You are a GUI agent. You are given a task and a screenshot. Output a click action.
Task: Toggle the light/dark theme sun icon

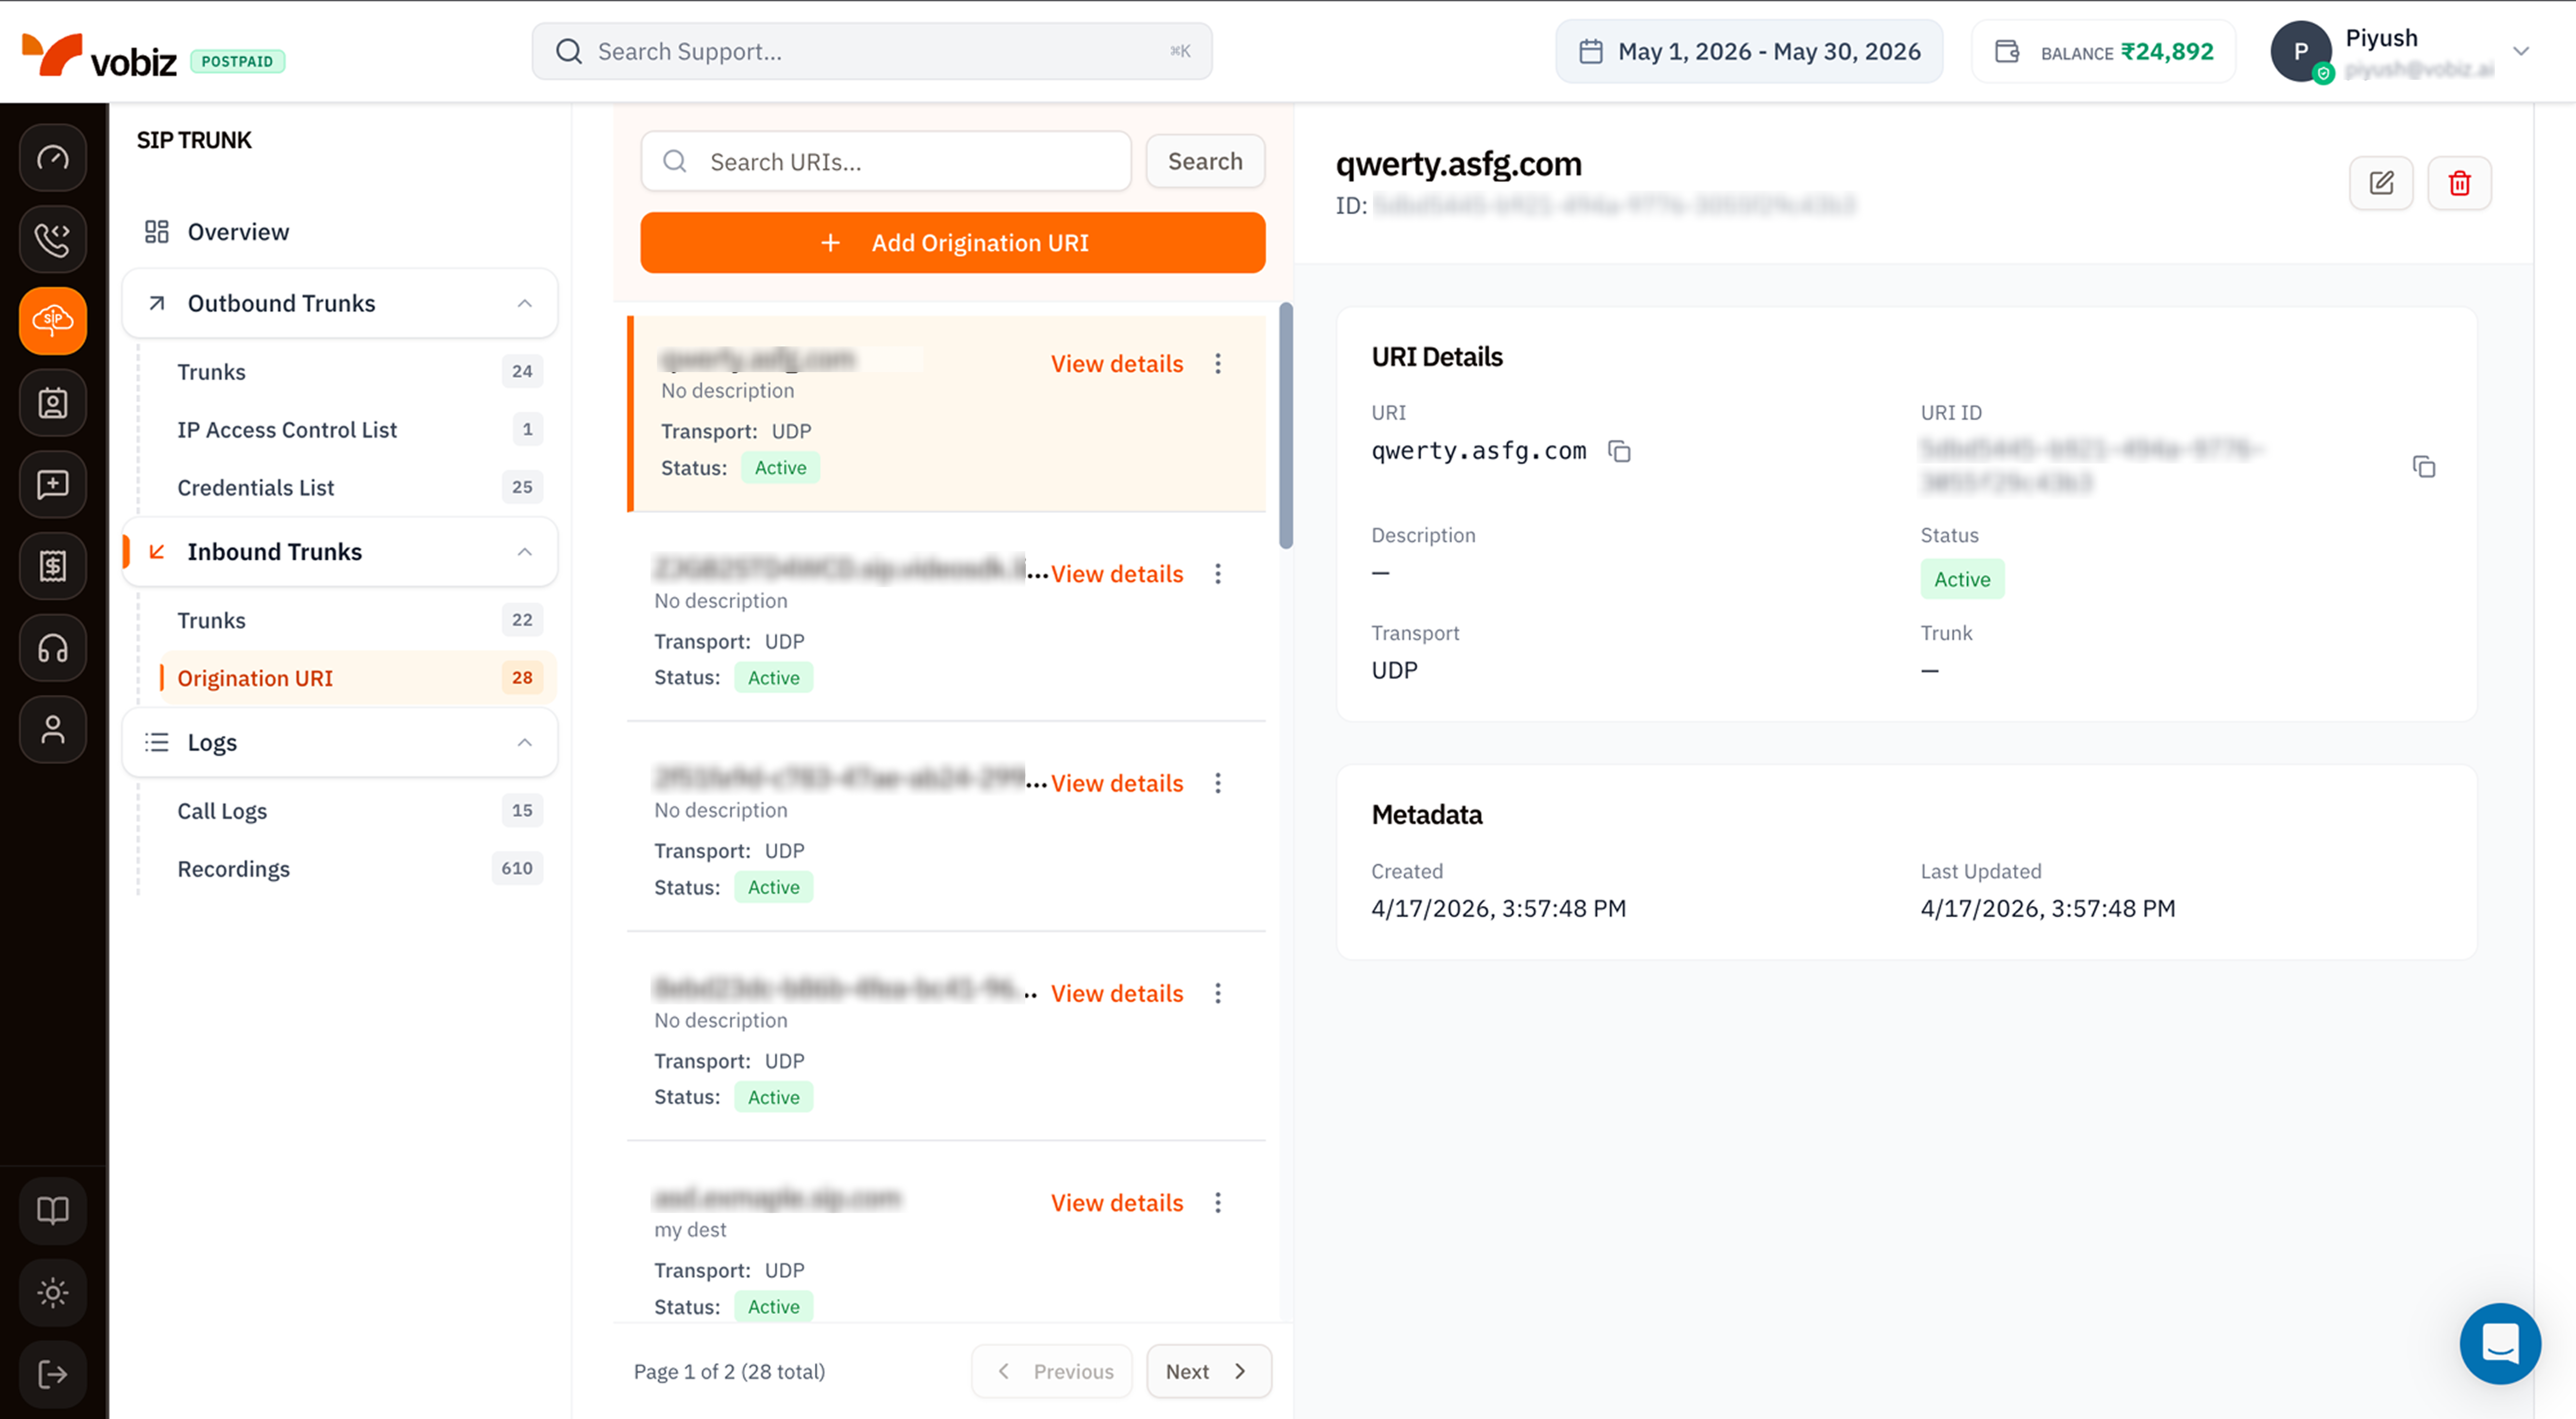(53, 1293)
